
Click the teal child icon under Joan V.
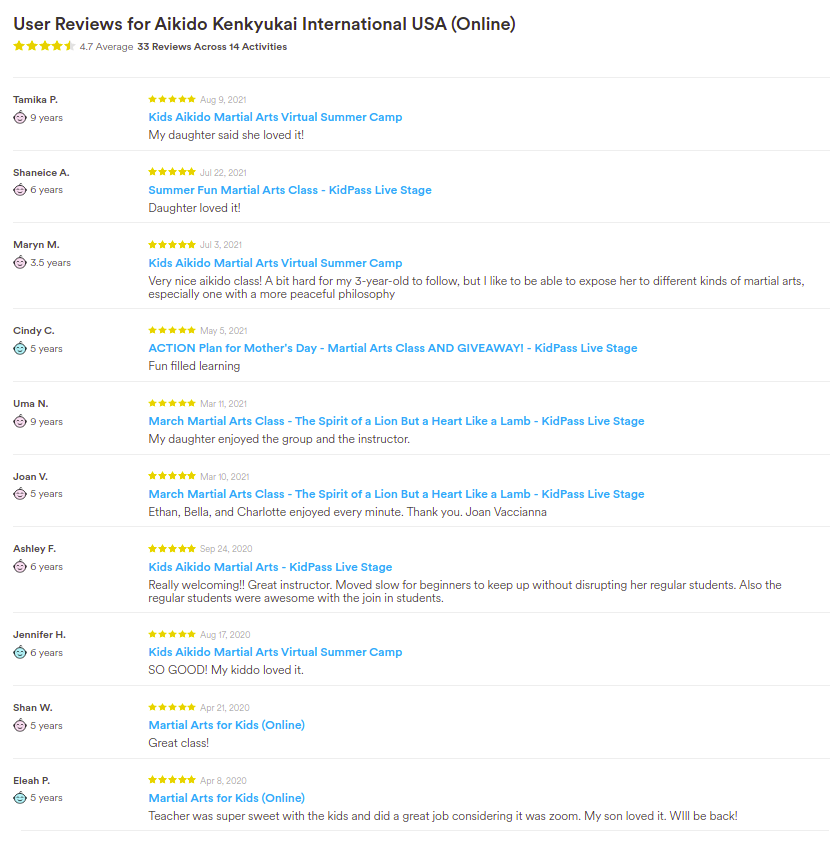20,494
